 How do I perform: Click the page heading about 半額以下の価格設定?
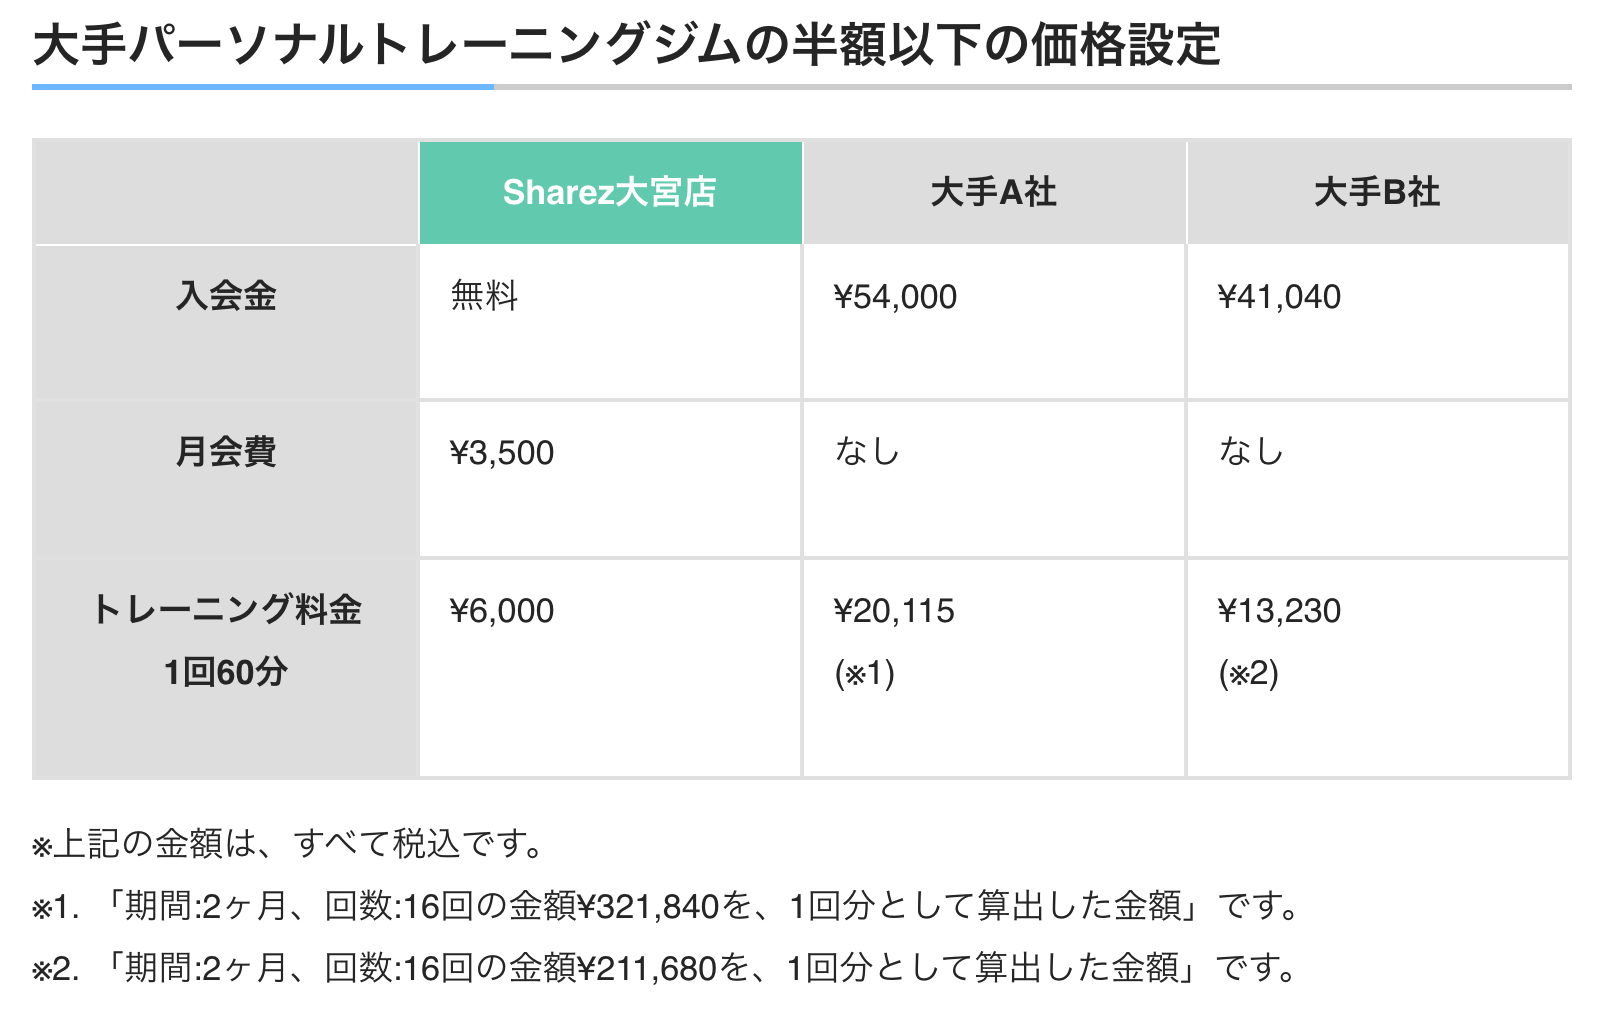tap(626, 45)
